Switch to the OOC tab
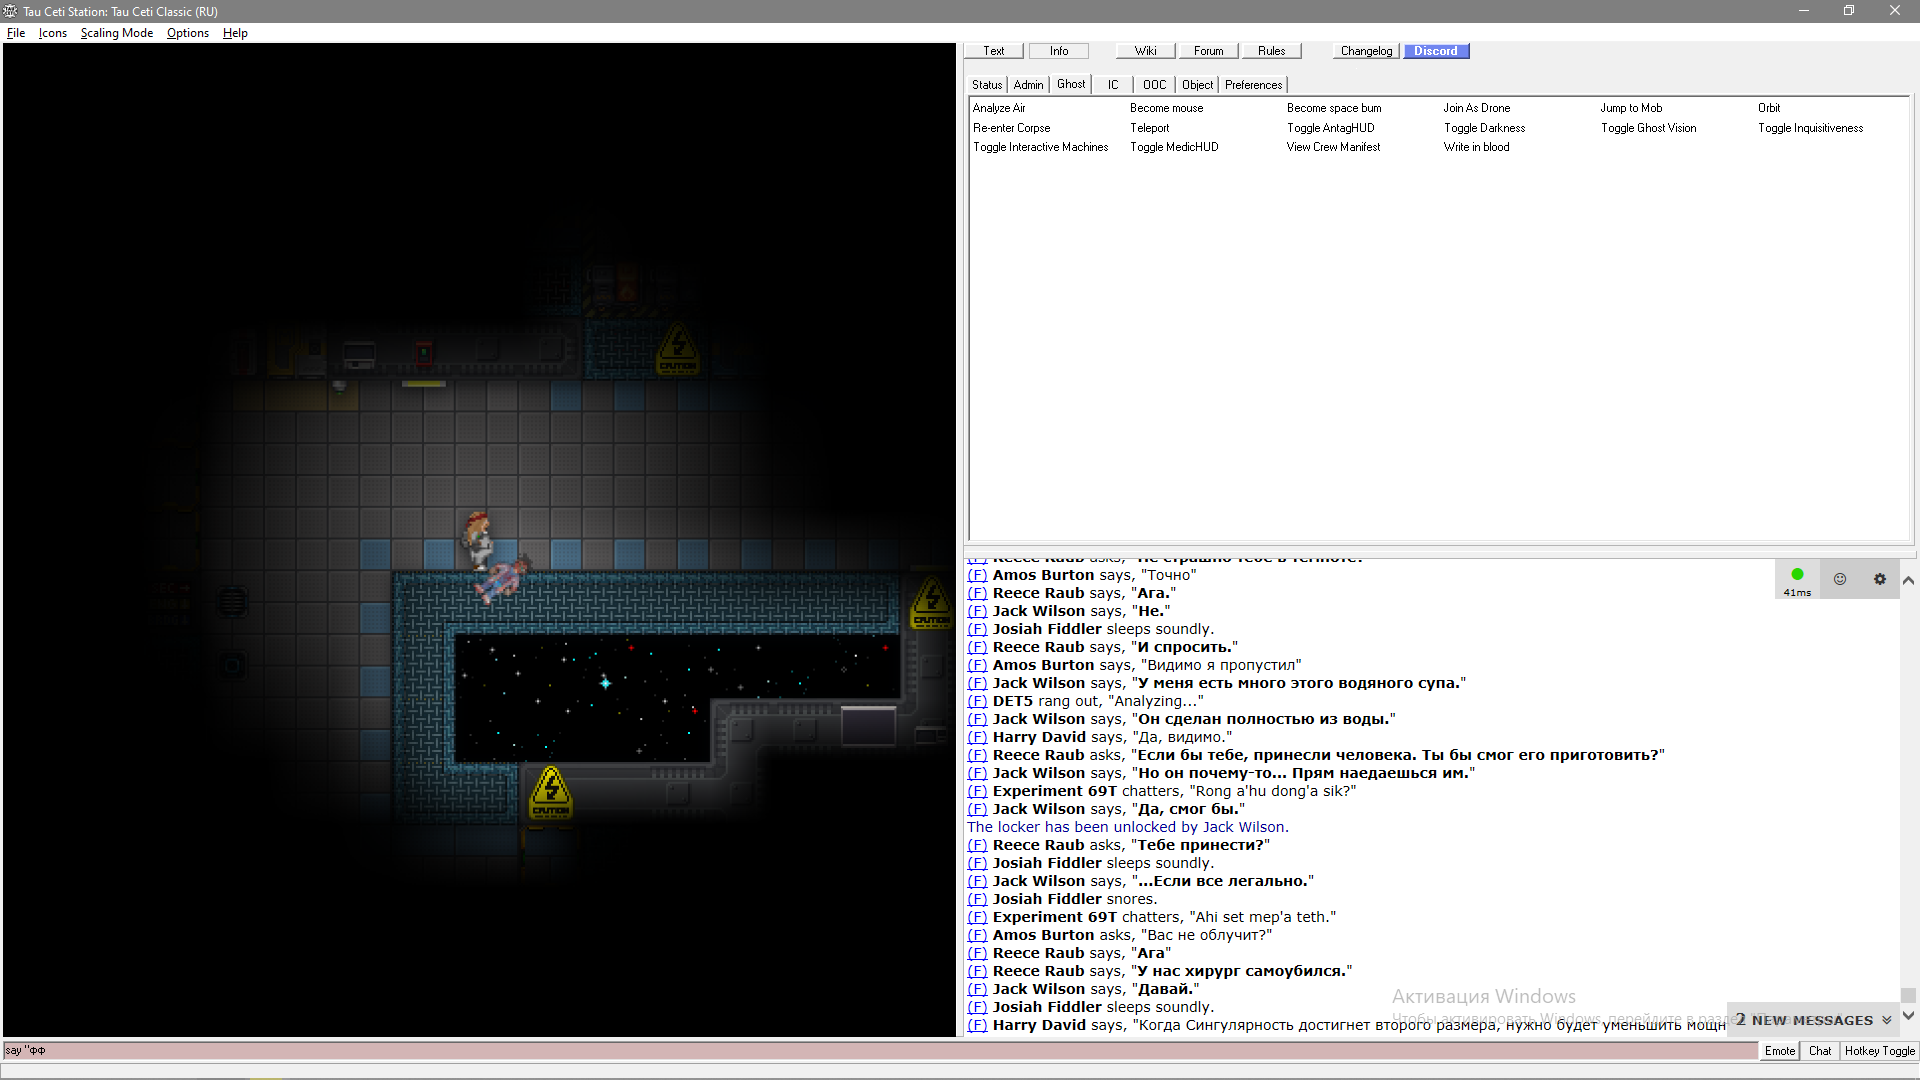1920x1080 pixels. (x=1154, y=85)
